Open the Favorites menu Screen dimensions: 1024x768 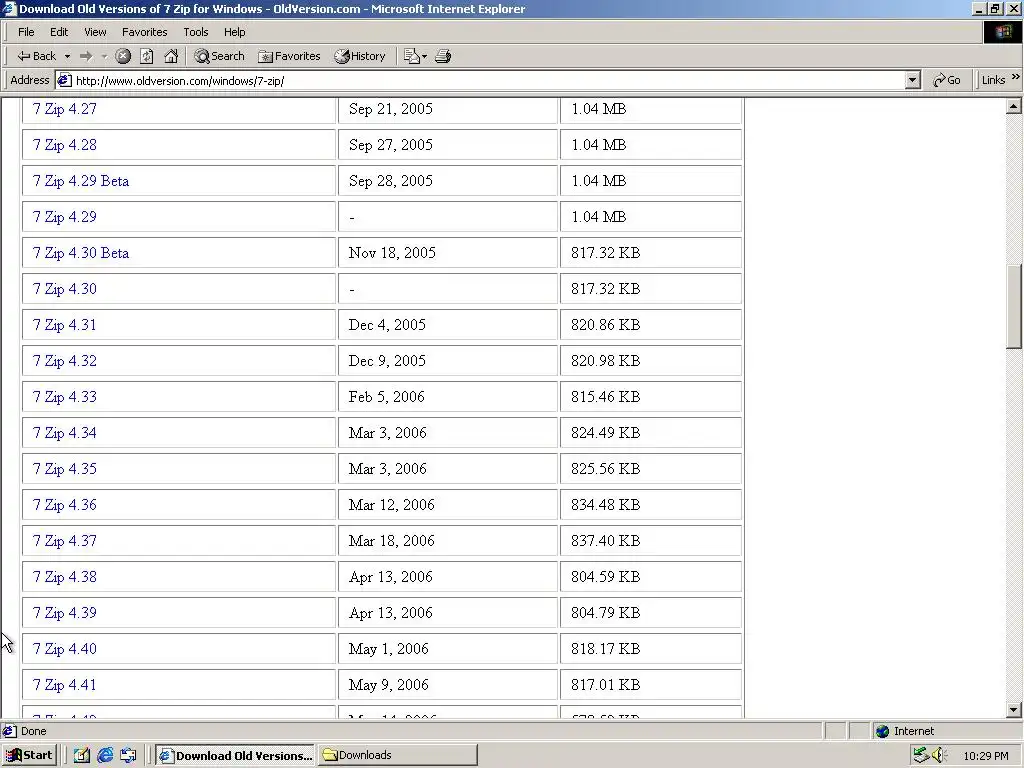tap(144, 32)
